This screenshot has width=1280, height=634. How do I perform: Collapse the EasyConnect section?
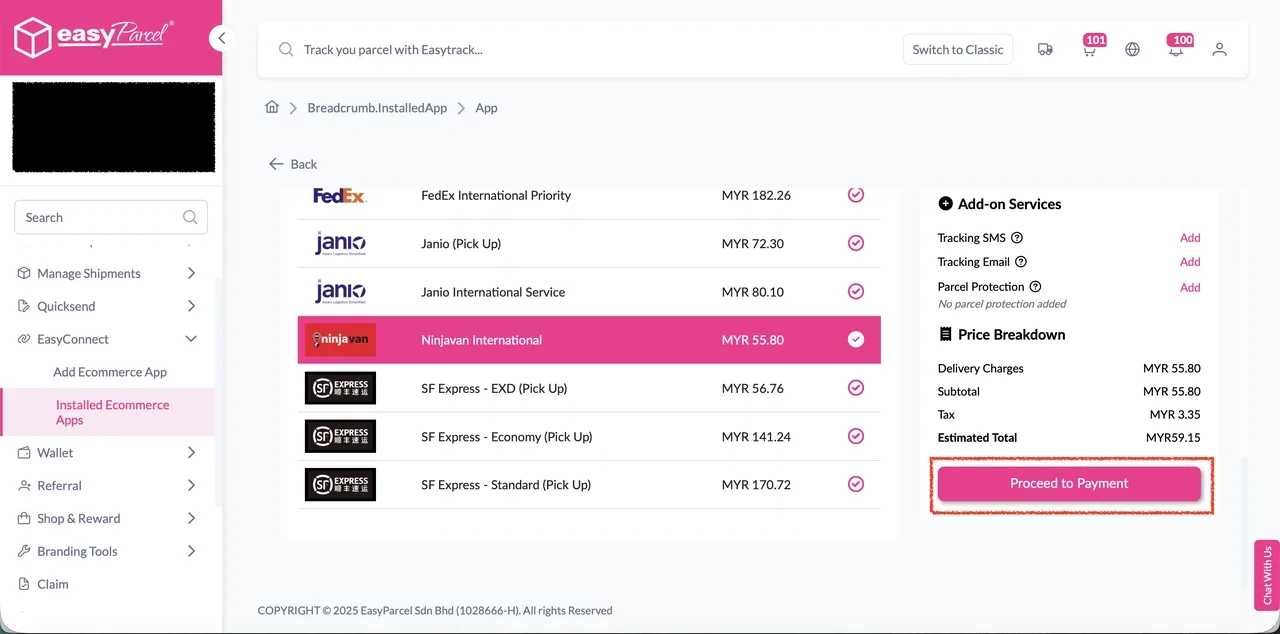[75, 339]
